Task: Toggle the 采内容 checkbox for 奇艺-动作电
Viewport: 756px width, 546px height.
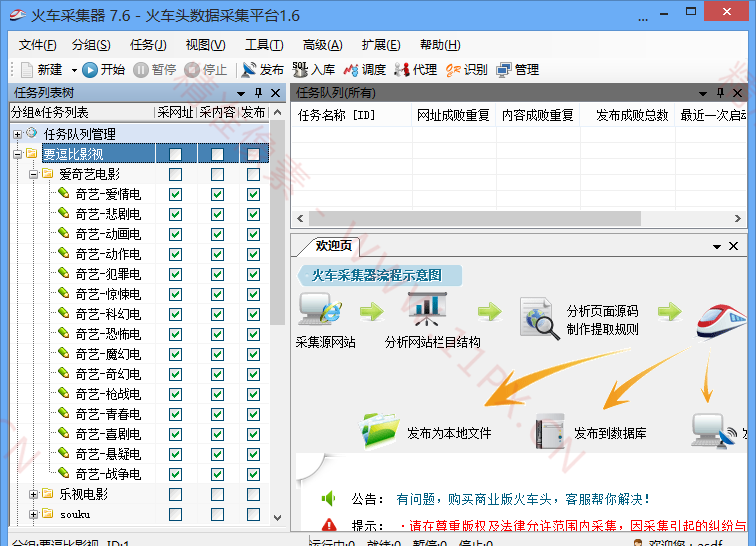Action: pos(217,254)
